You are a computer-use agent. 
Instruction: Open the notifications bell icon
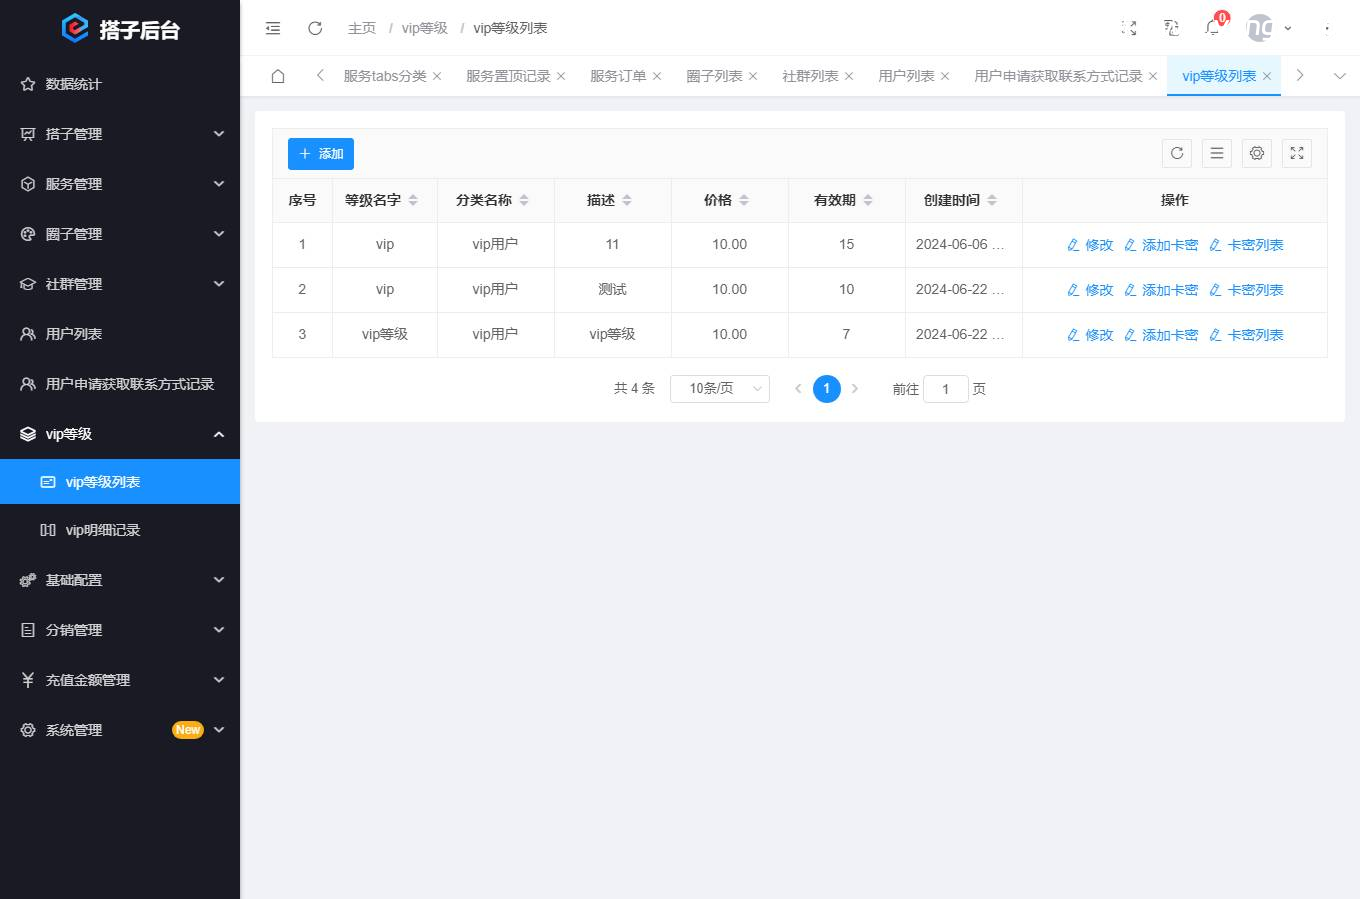pos(1212,28)
